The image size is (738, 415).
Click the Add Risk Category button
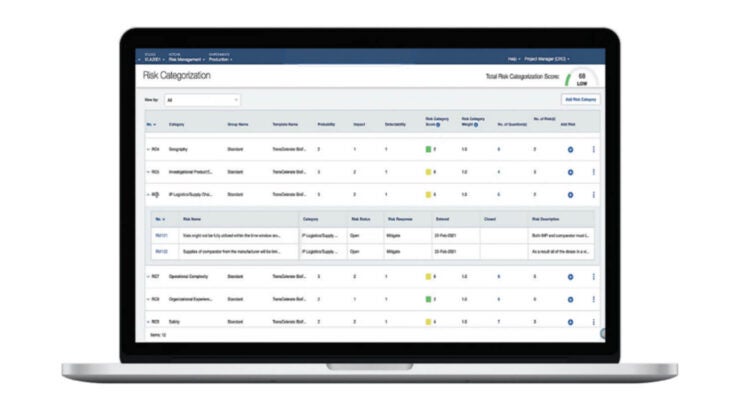tap(580, 100)
